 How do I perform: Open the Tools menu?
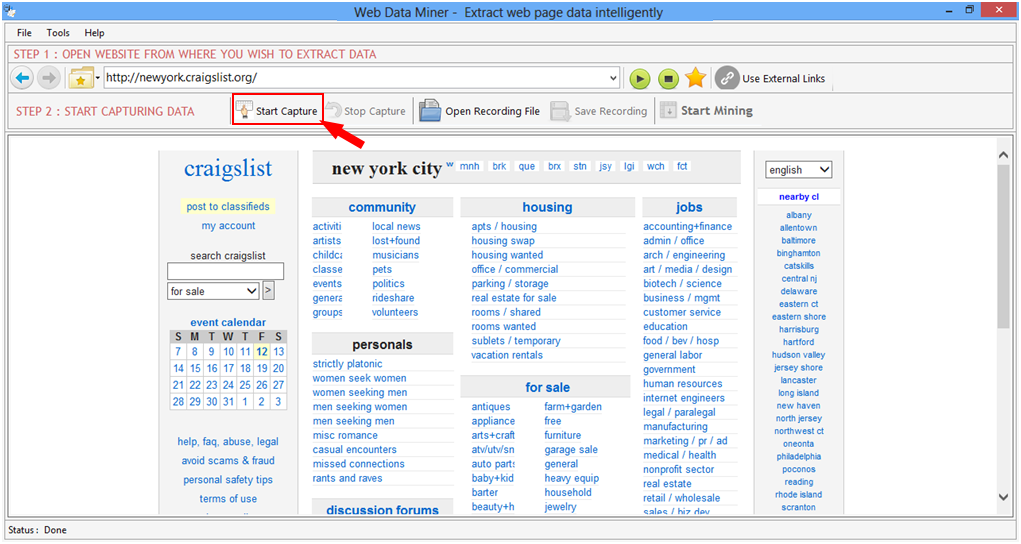coord(58,33)
